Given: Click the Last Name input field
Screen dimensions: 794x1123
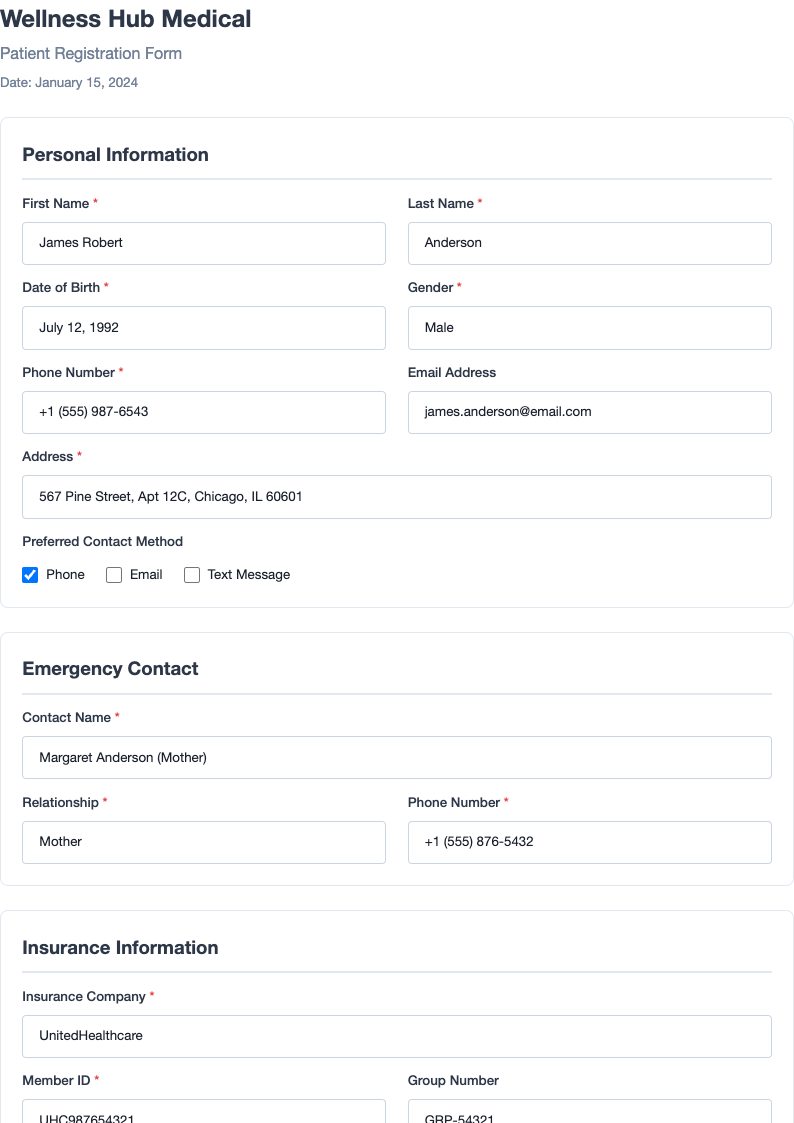Looking at the screenshot, I should tap(589, 243).
